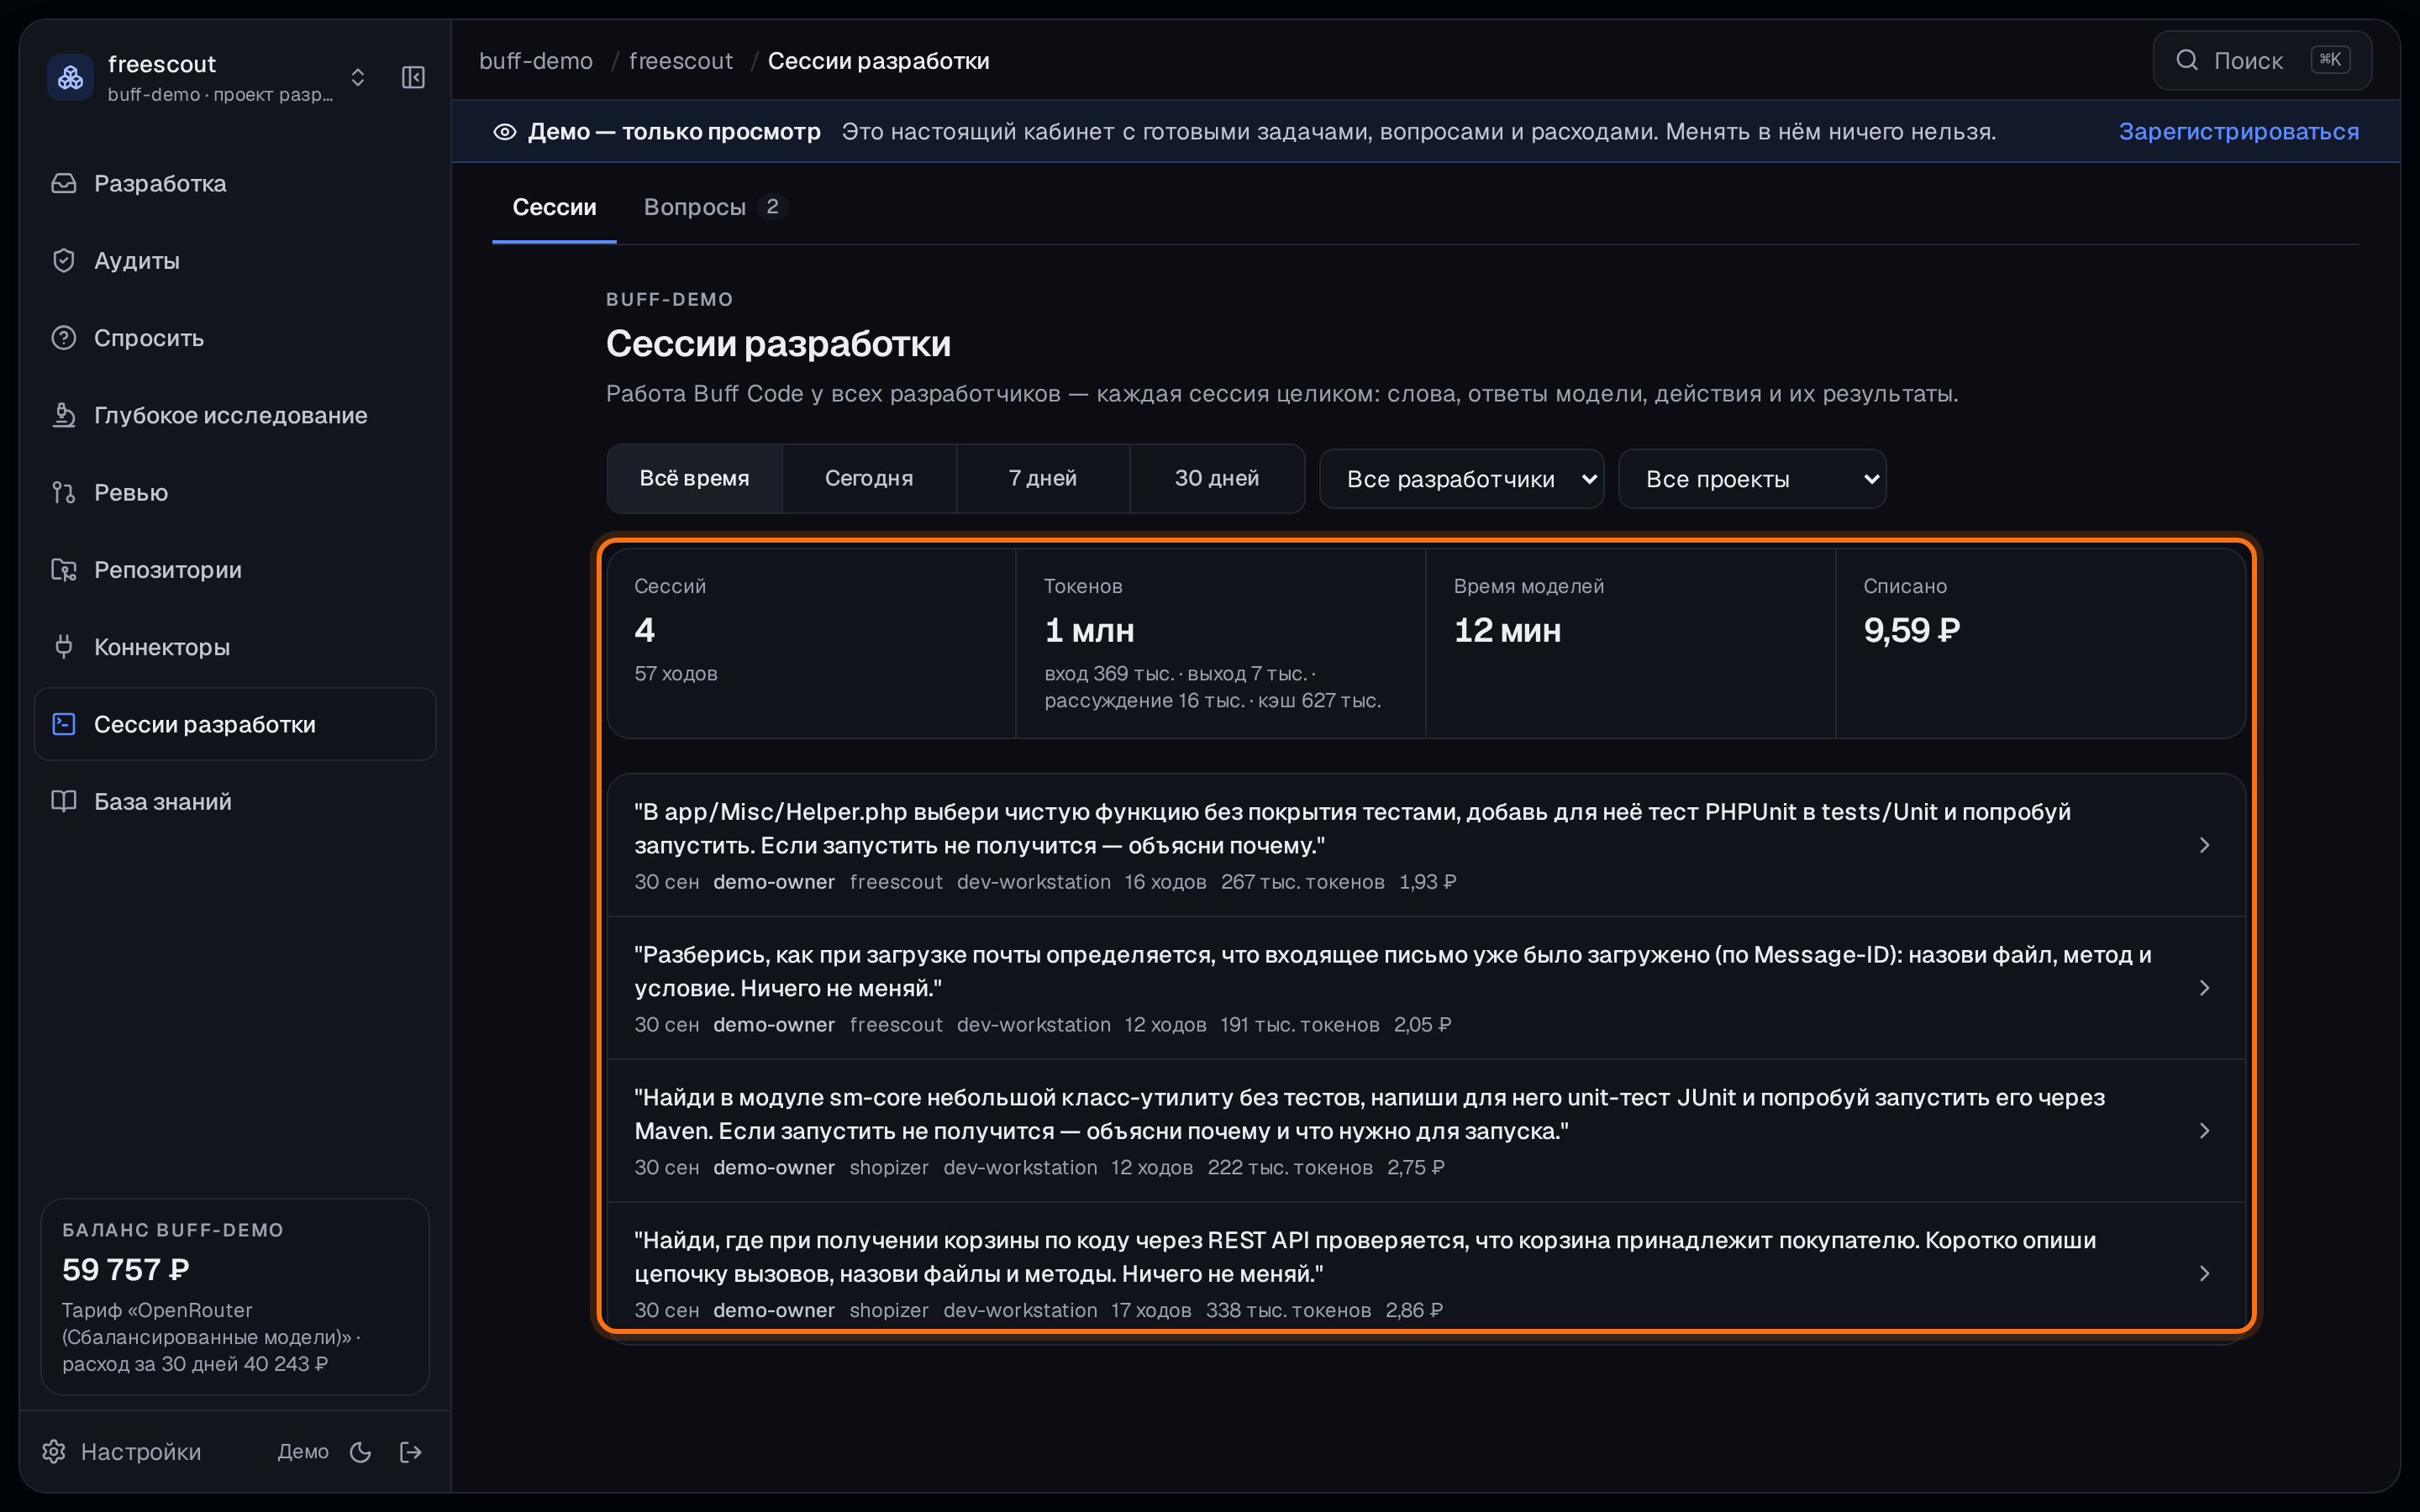The width and height of the screenshot is (2420, 1512).
Task: Toggle dark mode moon icon
Action: [x=361, y=1452]
